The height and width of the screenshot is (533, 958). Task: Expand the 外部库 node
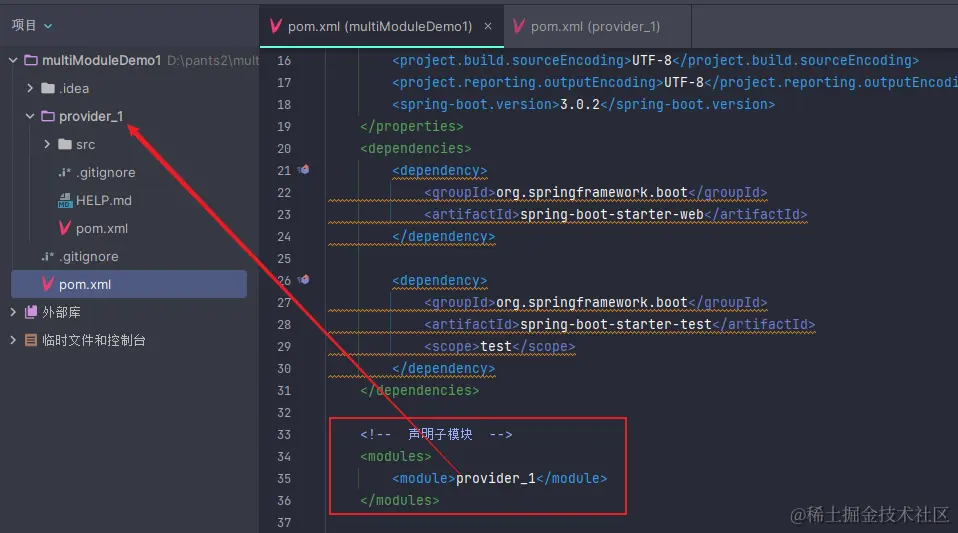pos(13,312)
